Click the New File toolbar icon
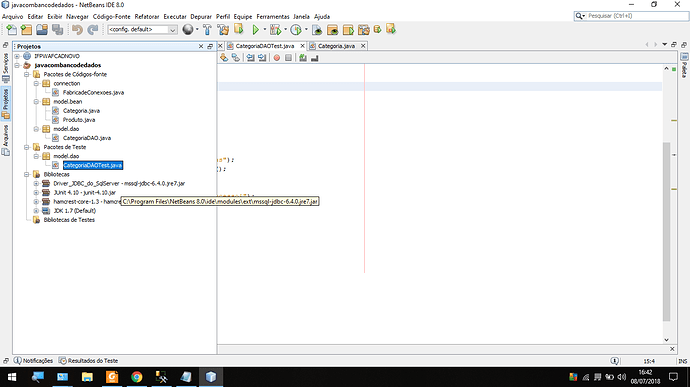This screenshot has width=690, height=387. [11, 29]
